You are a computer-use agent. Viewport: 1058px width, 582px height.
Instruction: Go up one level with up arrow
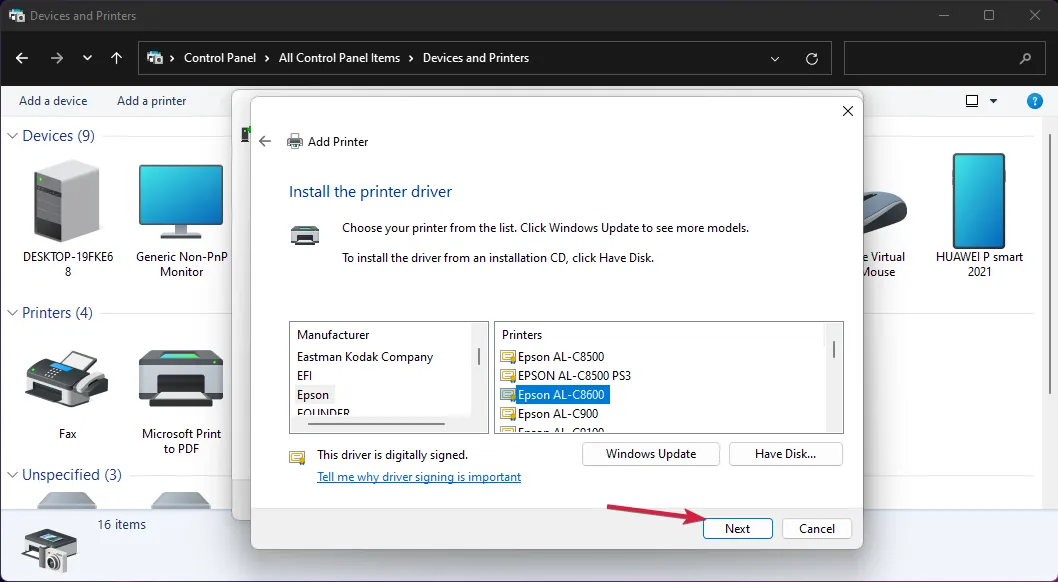point(116,58)
